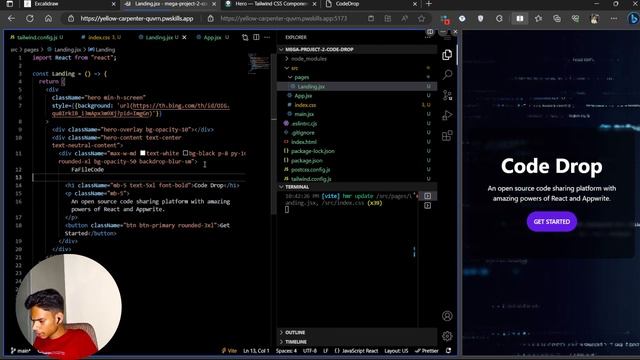Viewport: 640px width, 360px height.
Task: Open .eslintrc.cjs from the explorer tree
Action: (357, 123)
